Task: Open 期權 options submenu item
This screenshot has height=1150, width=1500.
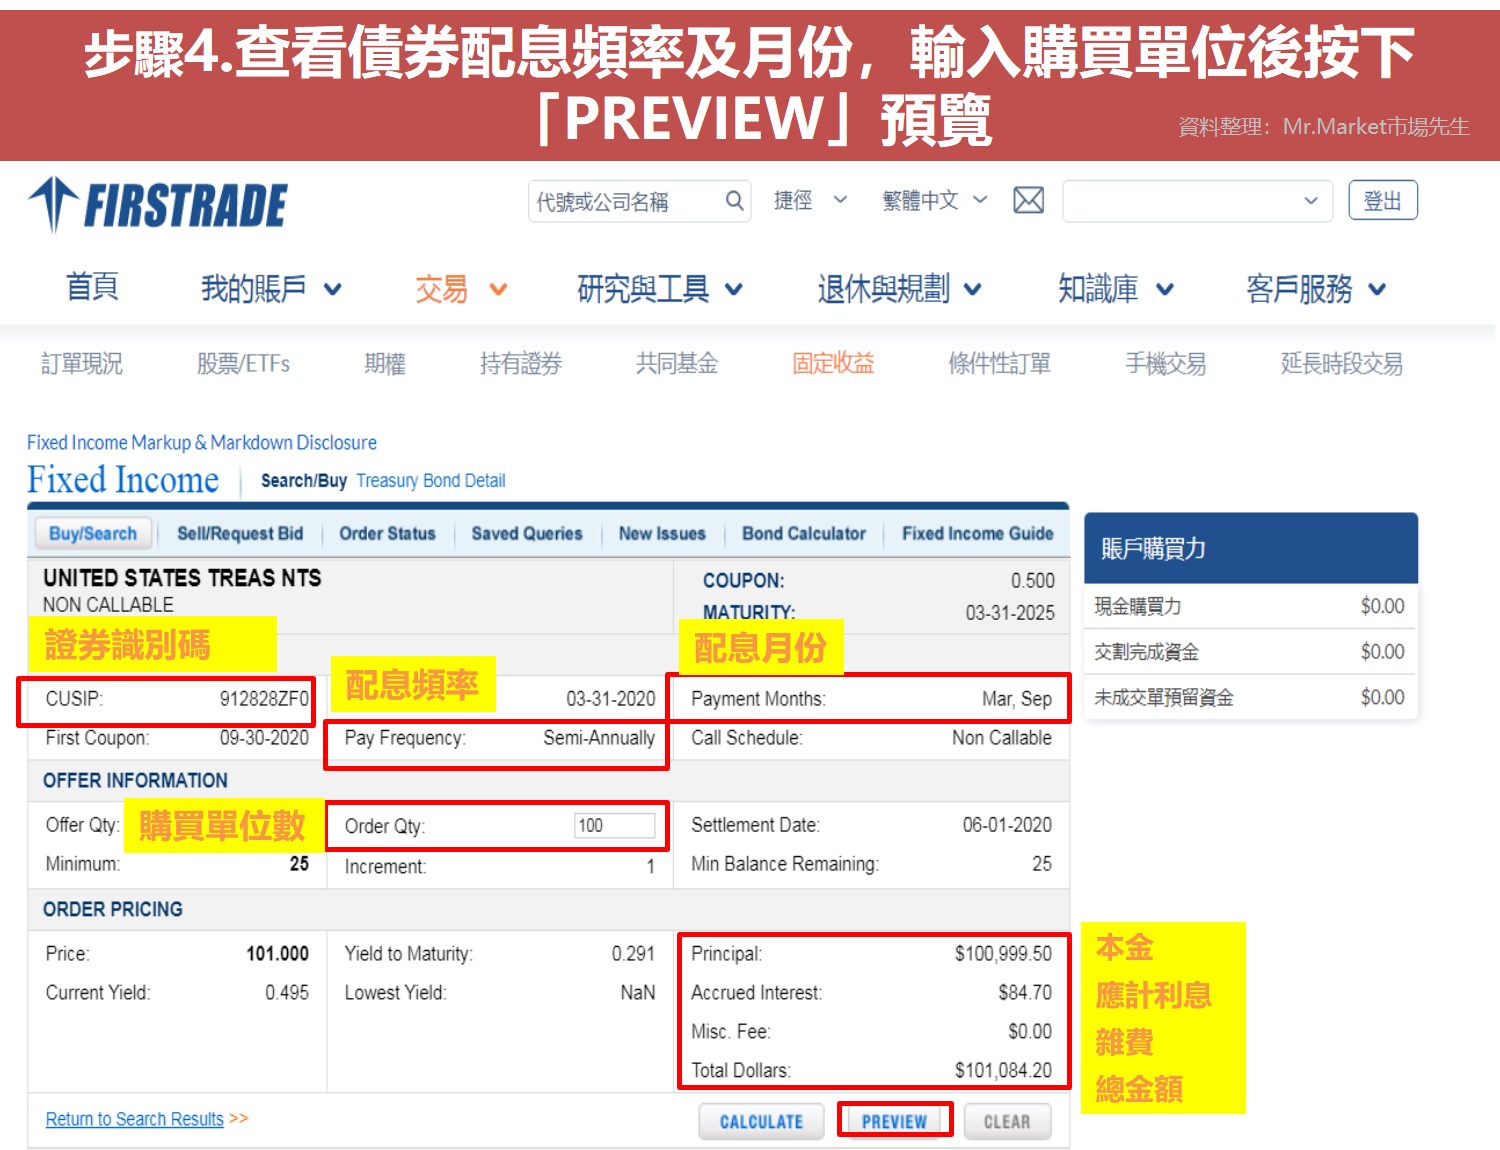Action: tap(385, 364)
